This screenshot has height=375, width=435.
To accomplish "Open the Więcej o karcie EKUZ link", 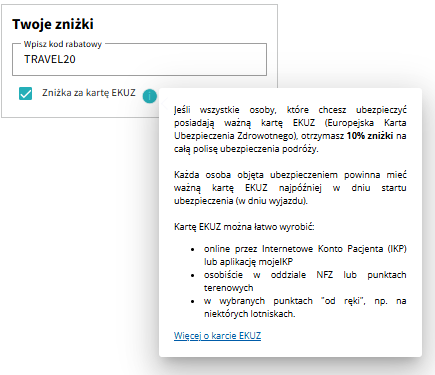I will (217, 336).
